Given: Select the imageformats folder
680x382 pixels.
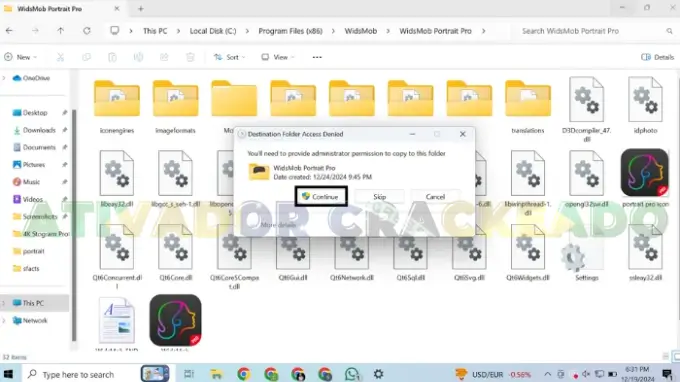Looking at the screenshot, I should coord(175,106).
